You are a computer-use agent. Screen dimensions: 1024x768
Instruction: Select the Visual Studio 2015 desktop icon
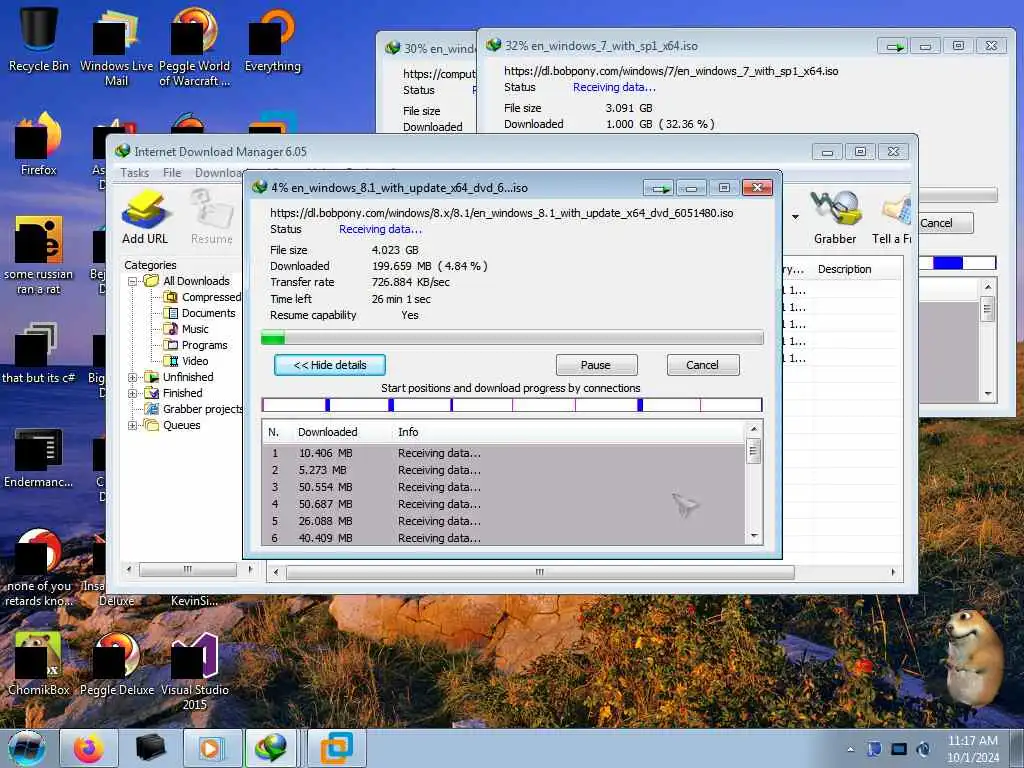[195, 671]
